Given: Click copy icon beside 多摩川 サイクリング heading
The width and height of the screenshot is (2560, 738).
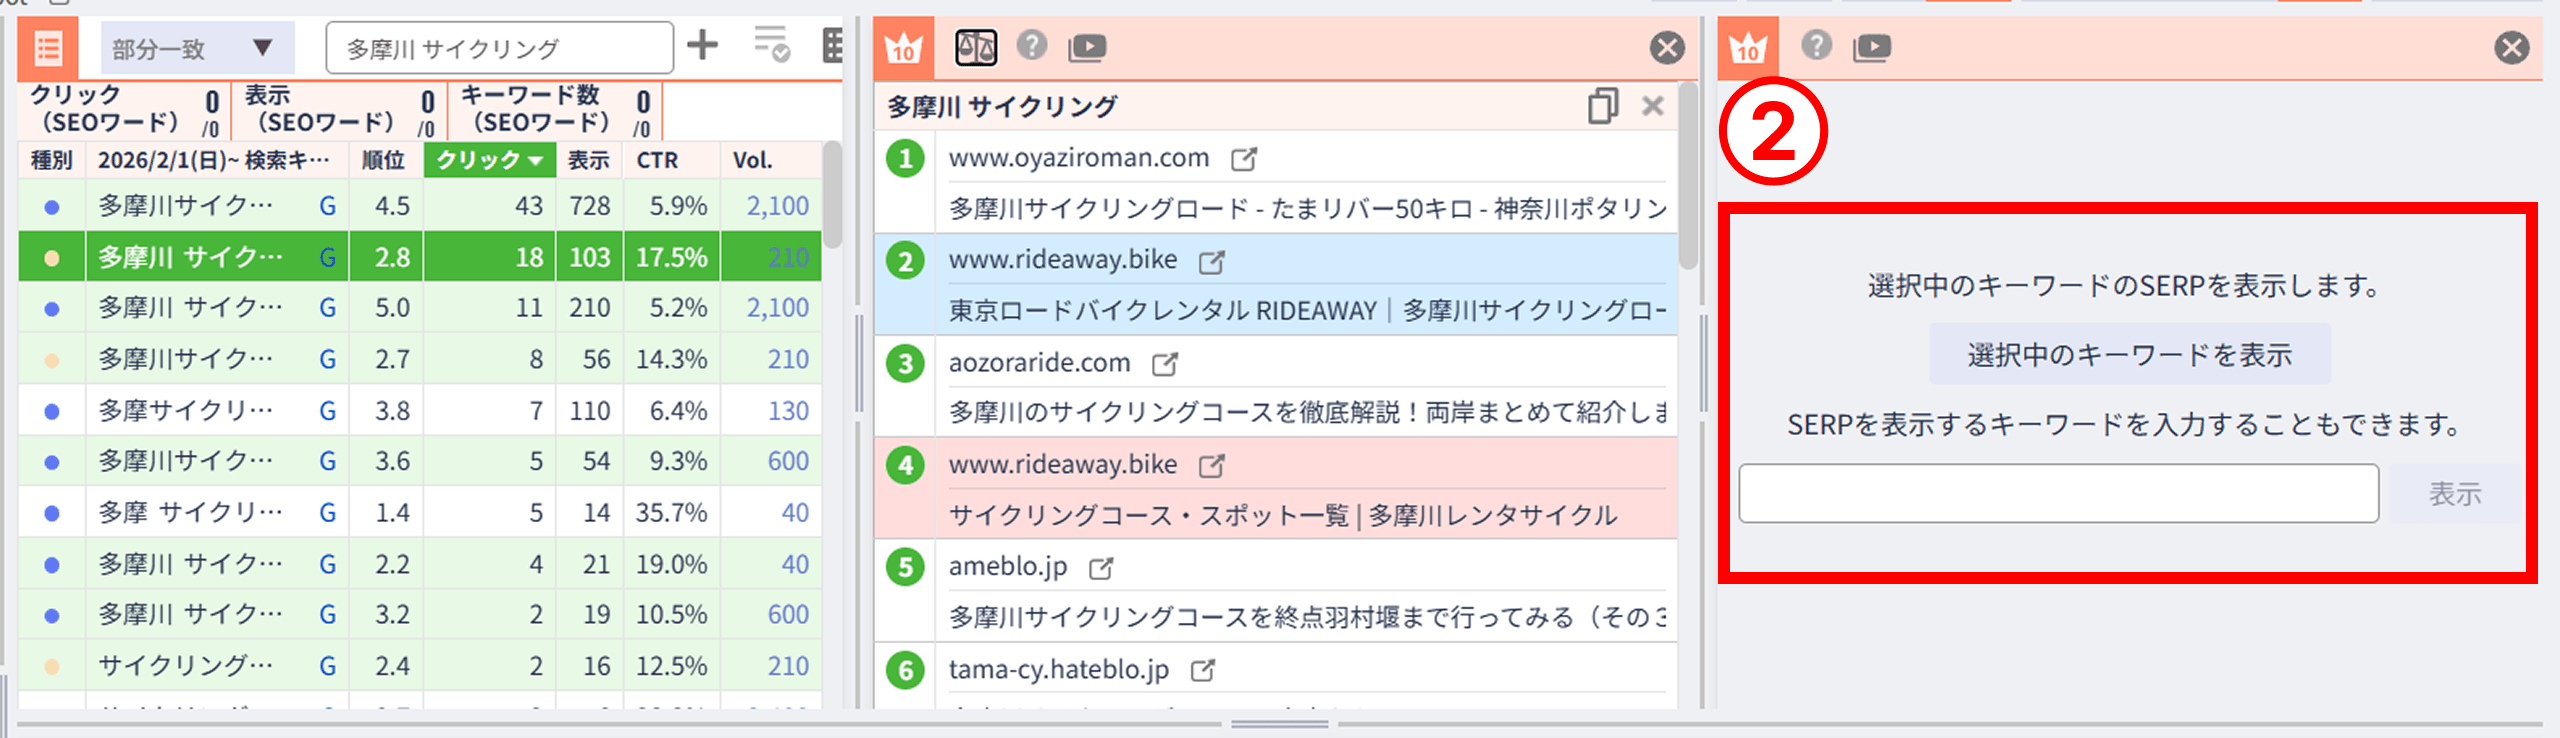Looking at the screenshot, I should [x=1602, y=106].
